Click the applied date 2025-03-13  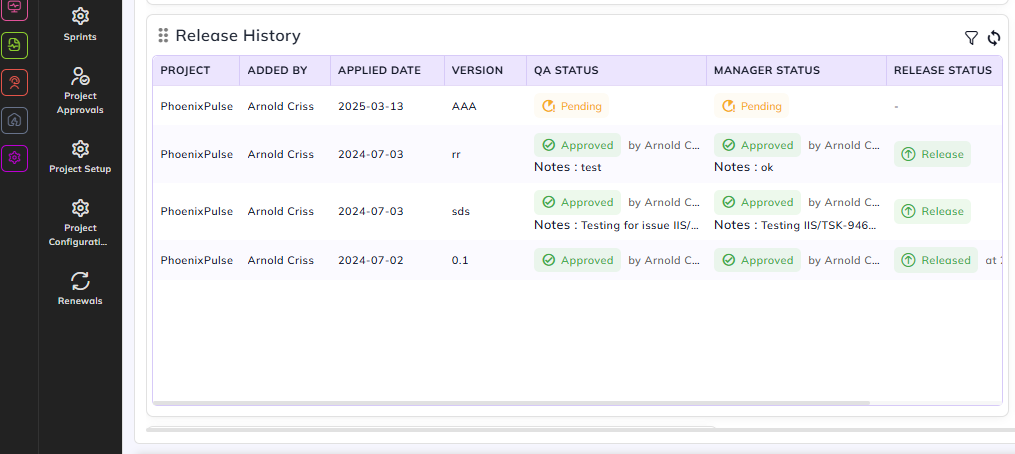coord(370,106)
